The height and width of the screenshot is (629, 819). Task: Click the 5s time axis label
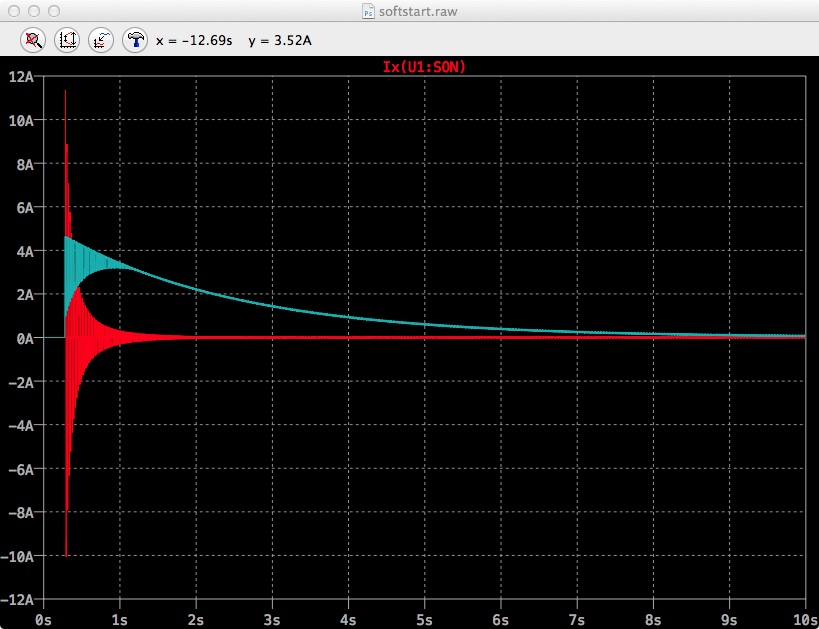tap(424, 620)
